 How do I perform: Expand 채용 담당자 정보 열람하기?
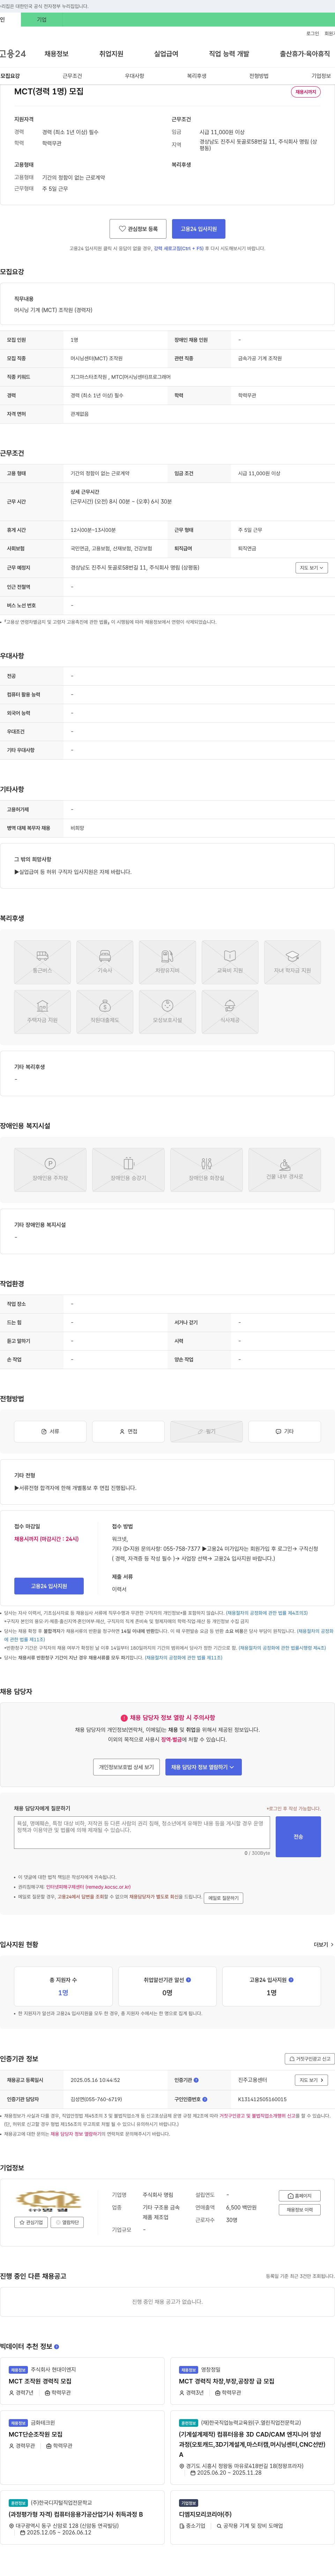(x=203, y=1767)
